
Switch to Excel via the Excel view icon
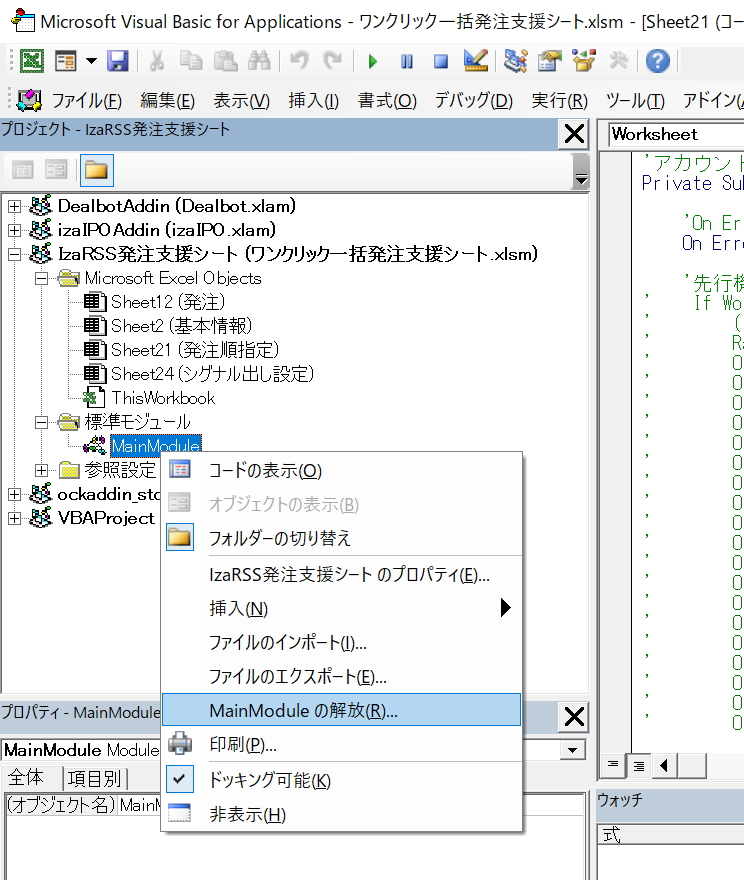pos(31,61)
